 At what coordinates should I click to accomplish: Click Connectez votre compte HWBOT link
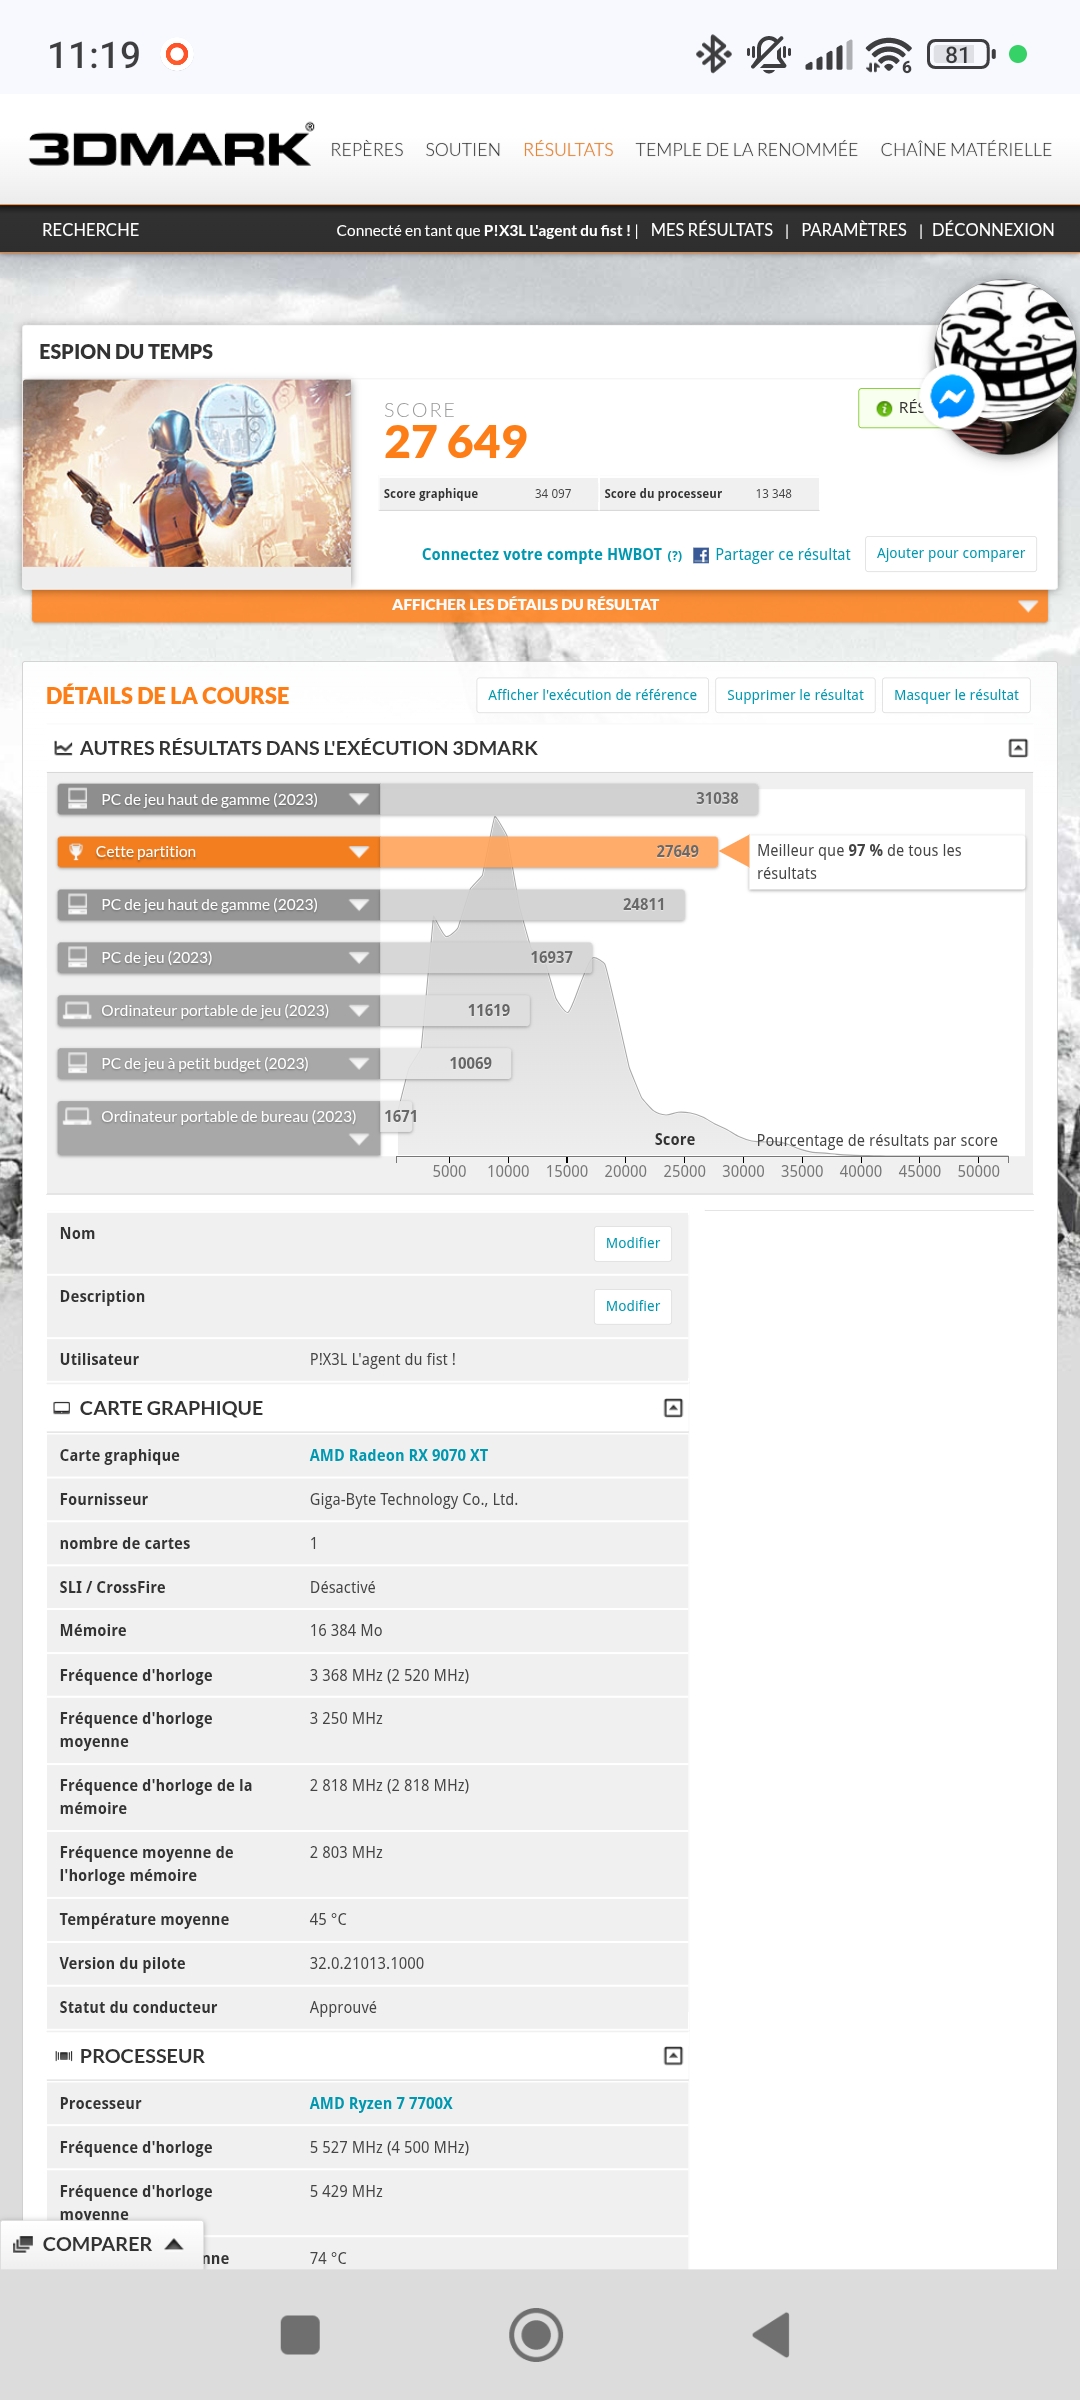(542, 555)
